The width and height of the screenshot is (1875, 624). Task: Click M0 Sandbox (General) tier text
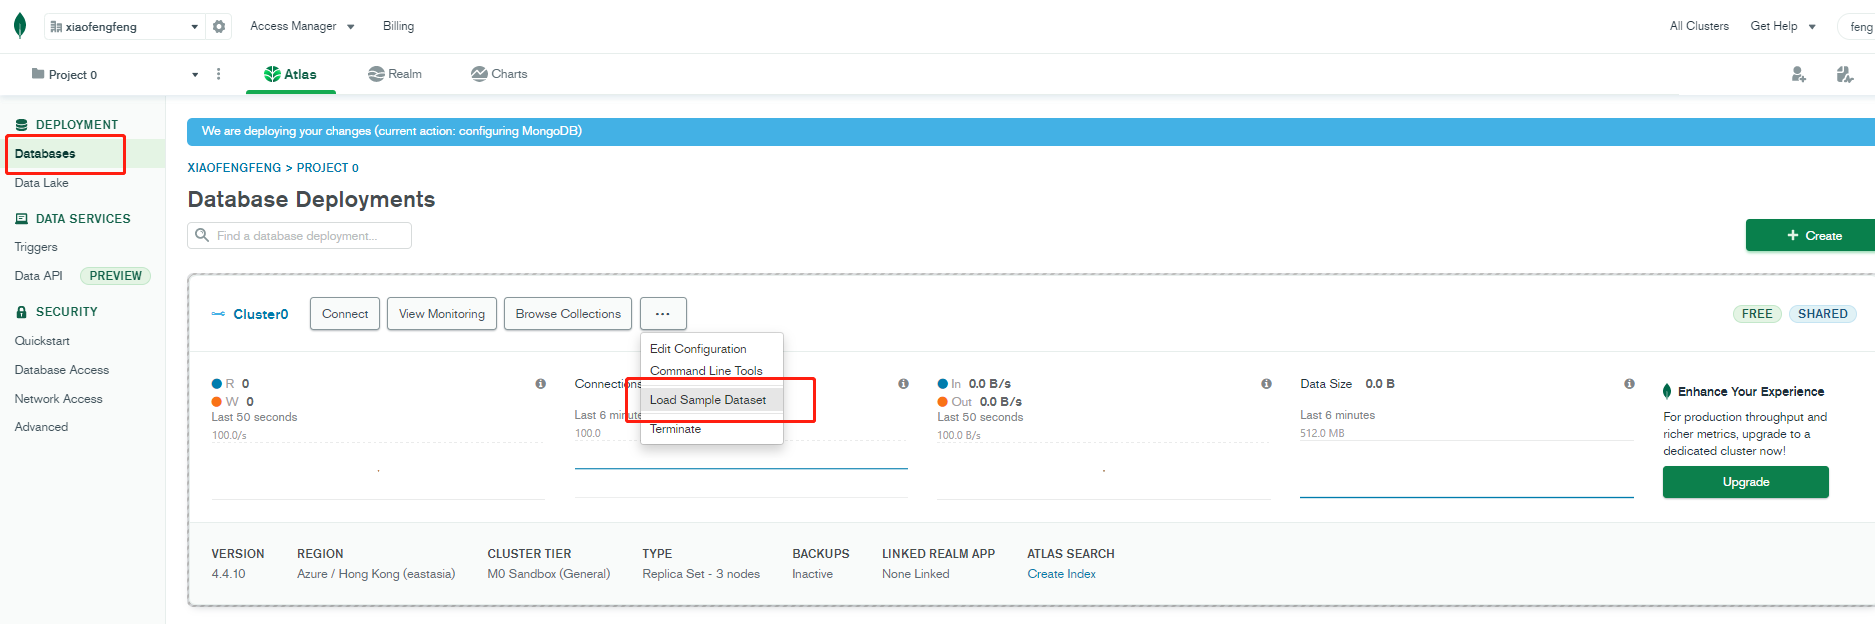pyautogui.click(x=549, y=574)
